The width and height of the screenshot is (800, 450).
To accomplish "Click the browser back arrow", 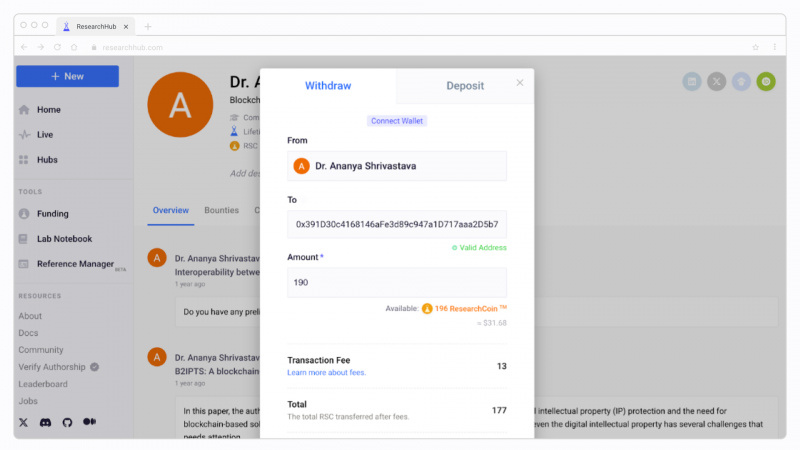I will click(x=24, y=47).
